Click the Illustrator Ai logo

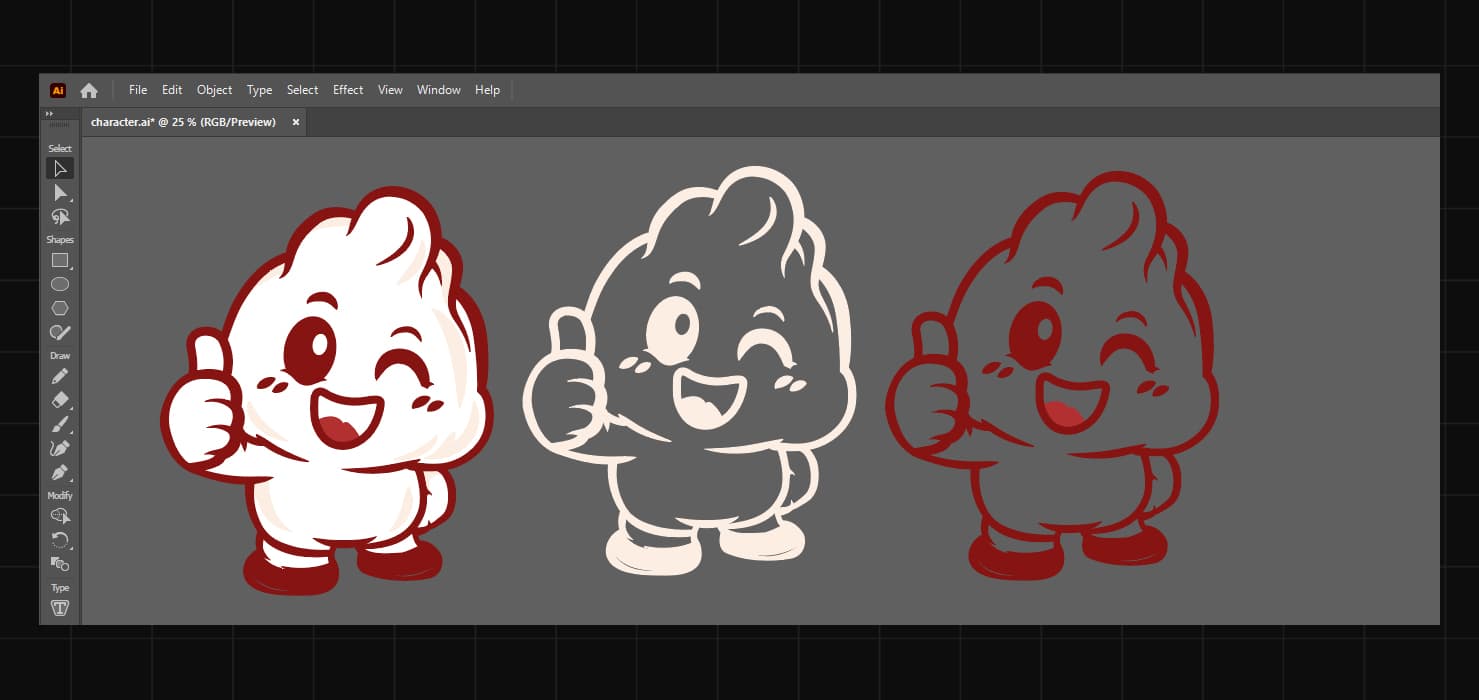point(58,90)
